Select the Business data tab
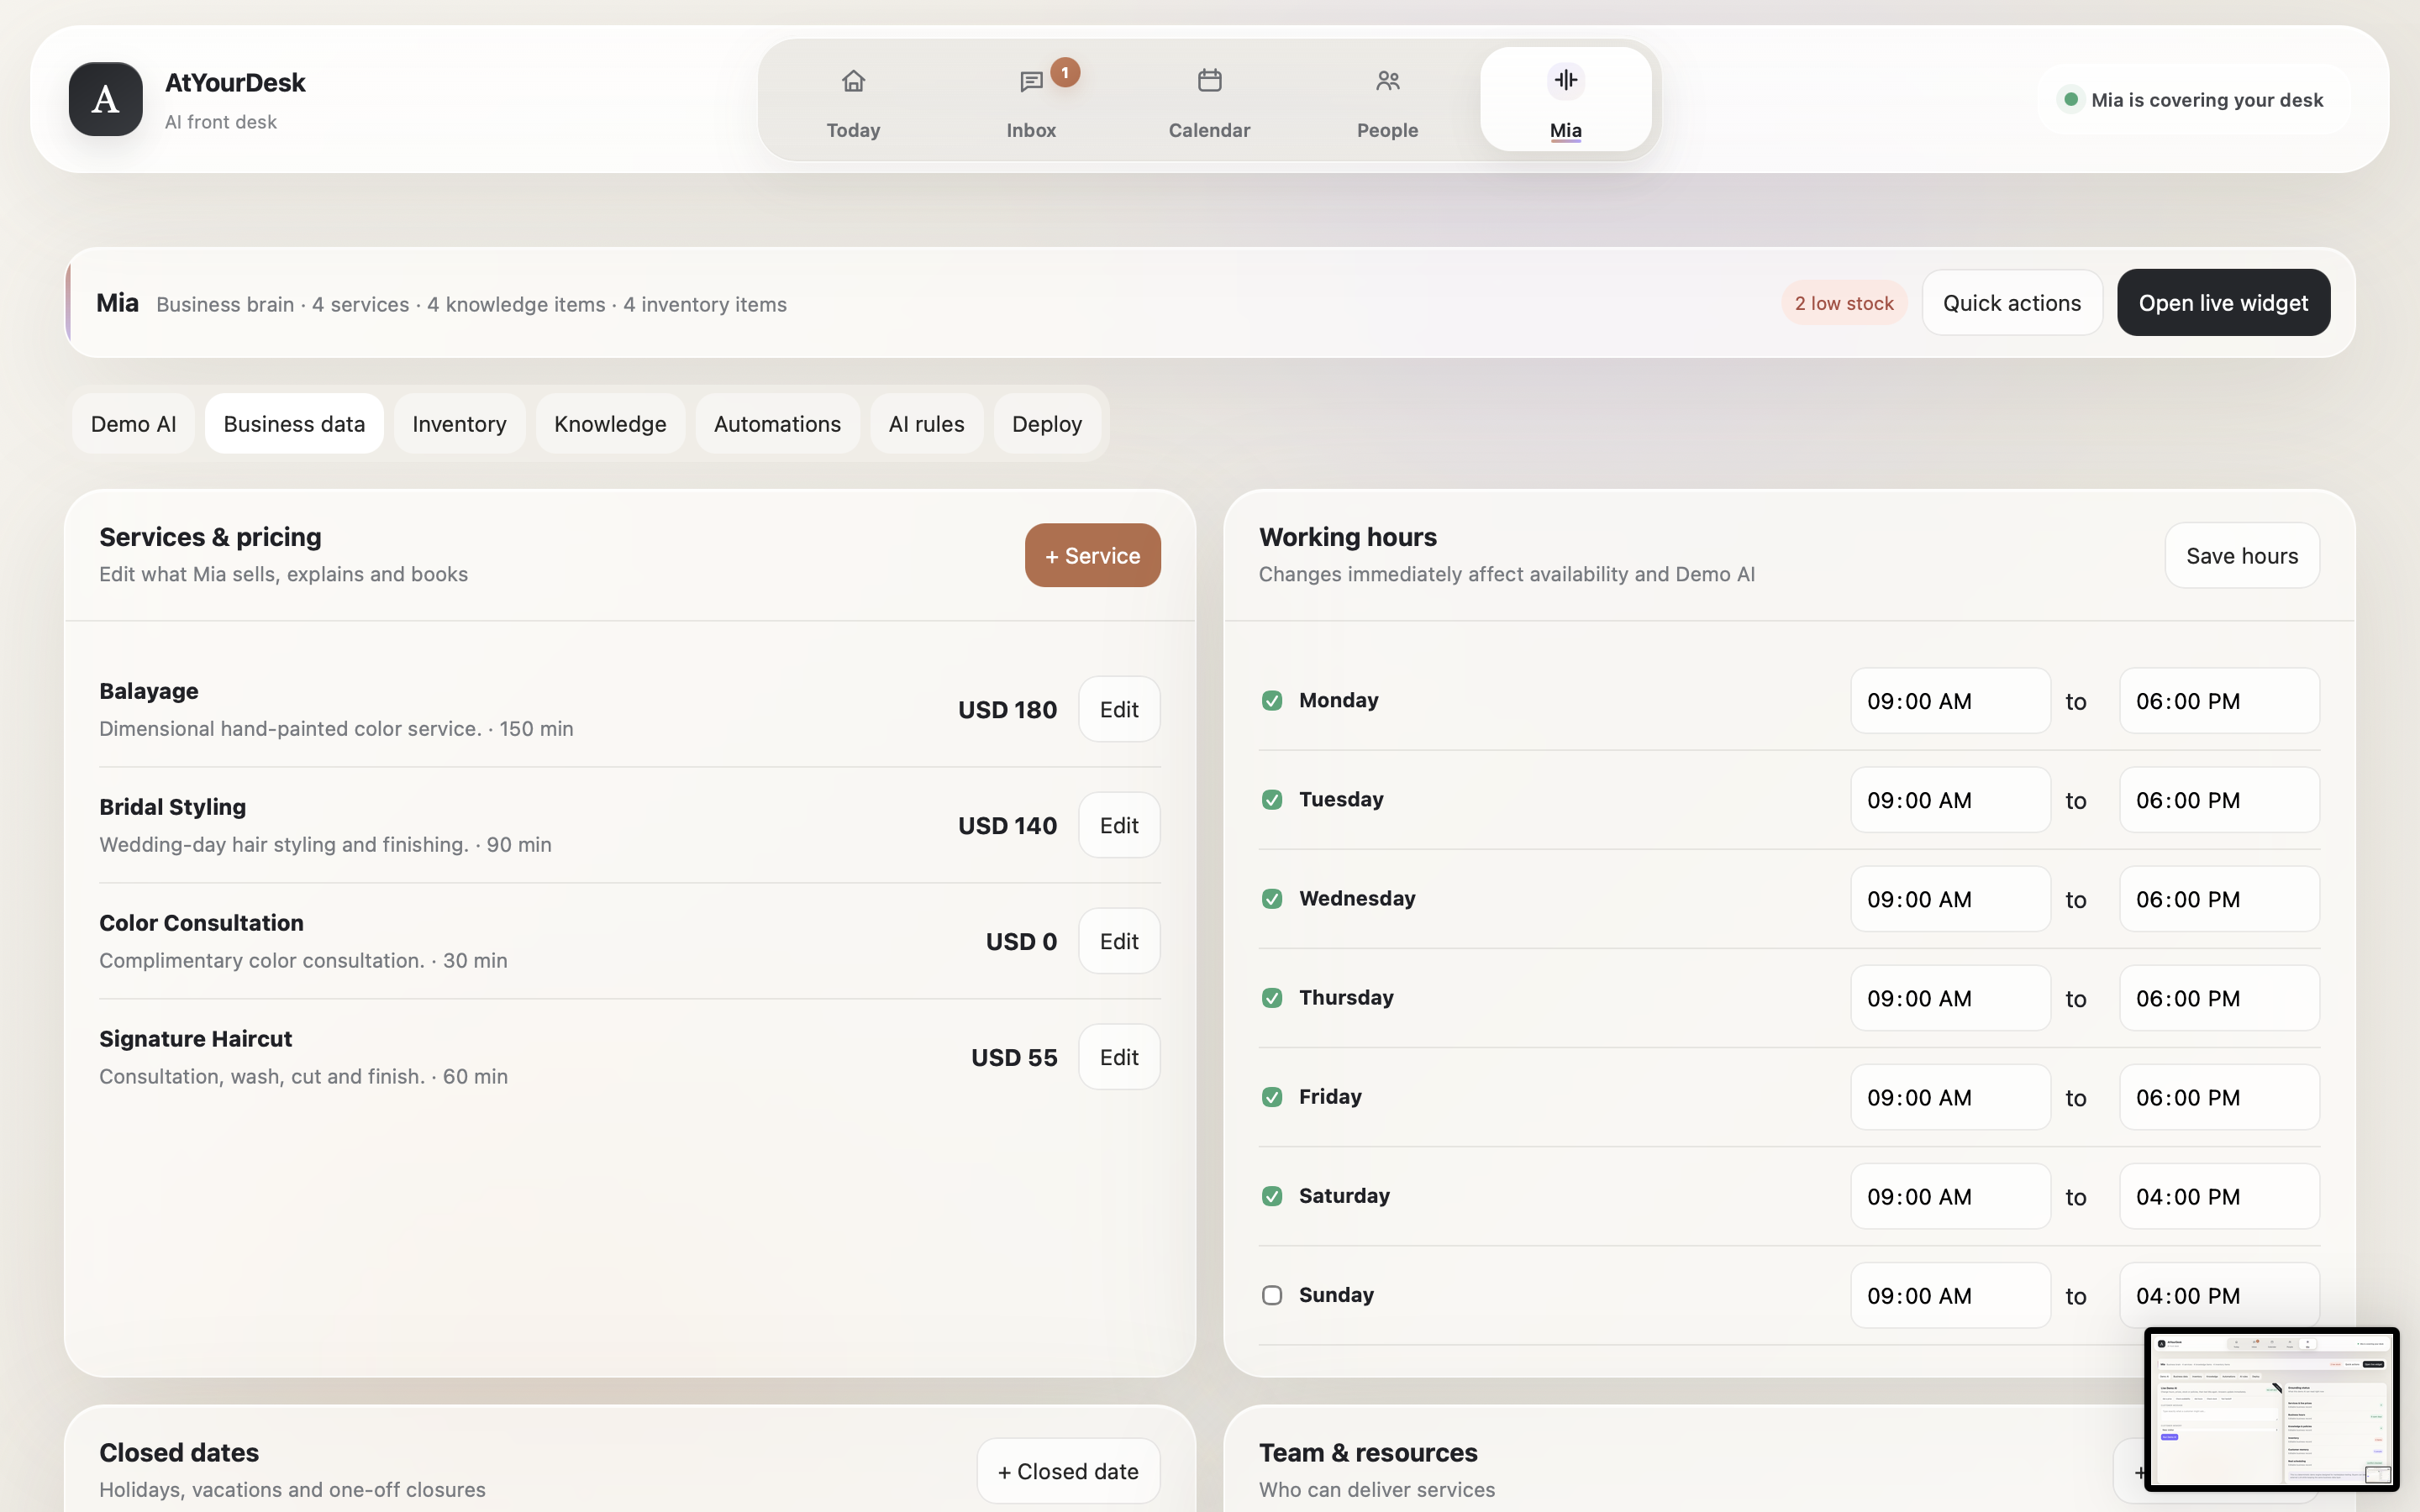2420x1512 pixels. [x=294, y=423]
